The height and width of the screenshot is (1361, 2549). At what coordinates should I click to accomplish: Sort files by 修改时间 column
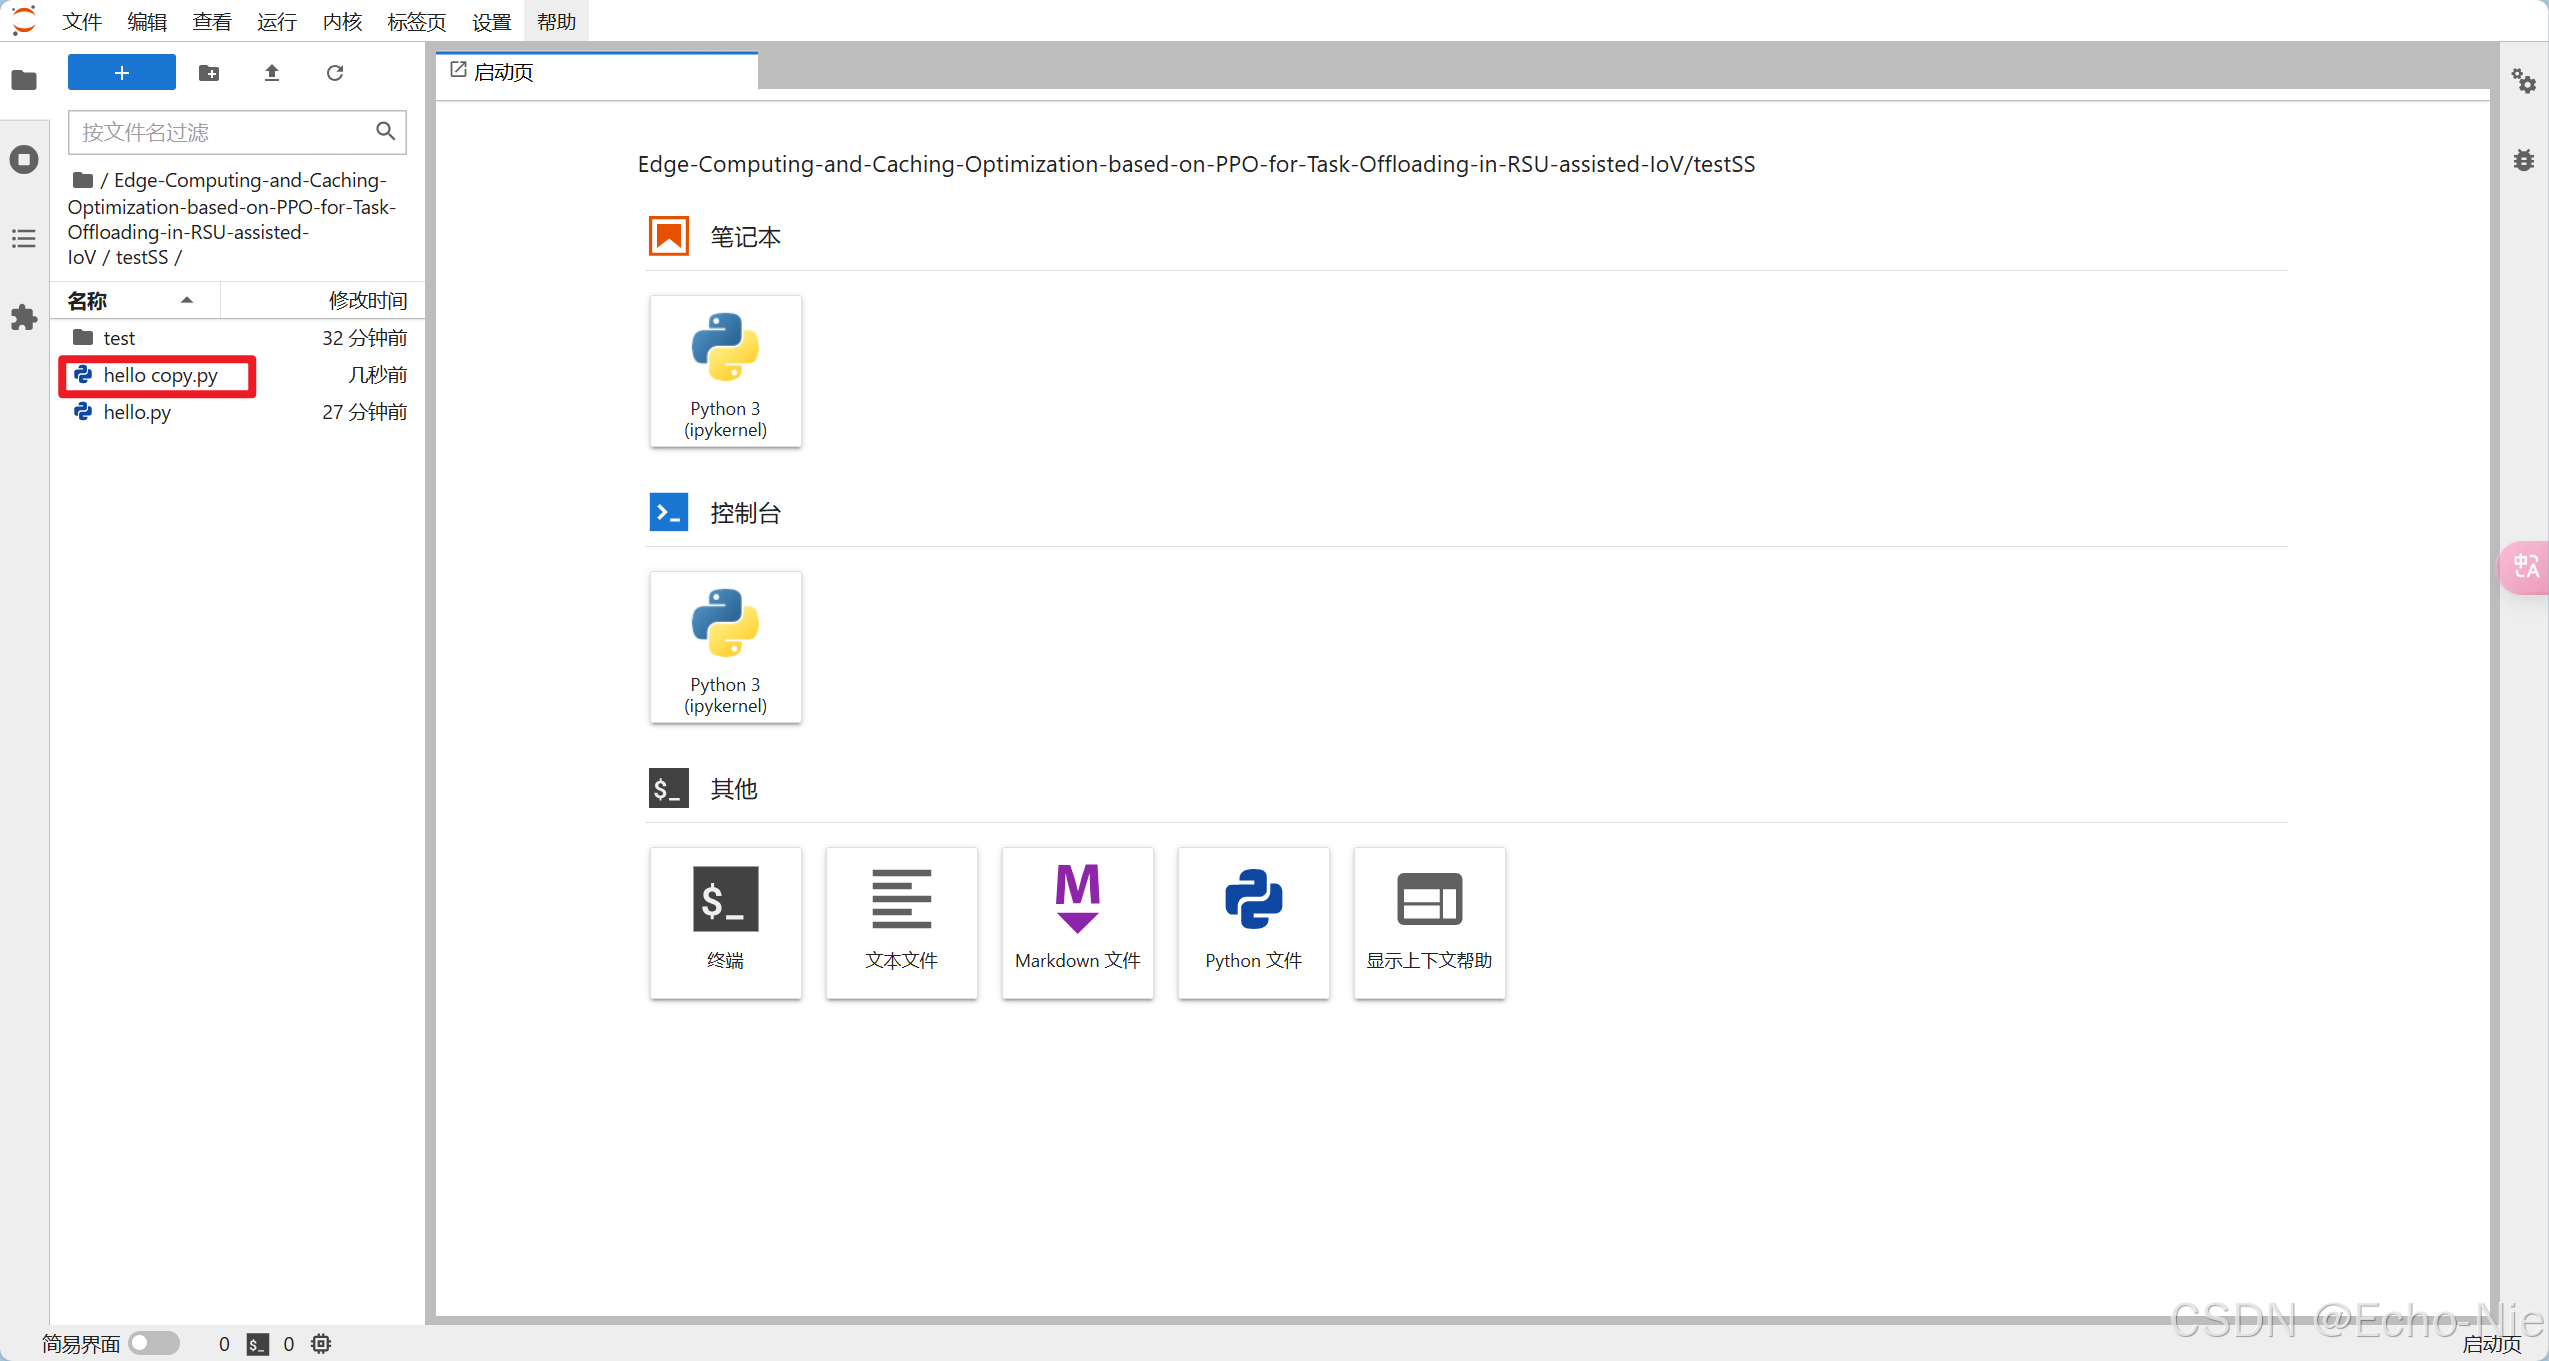point(366,300)
